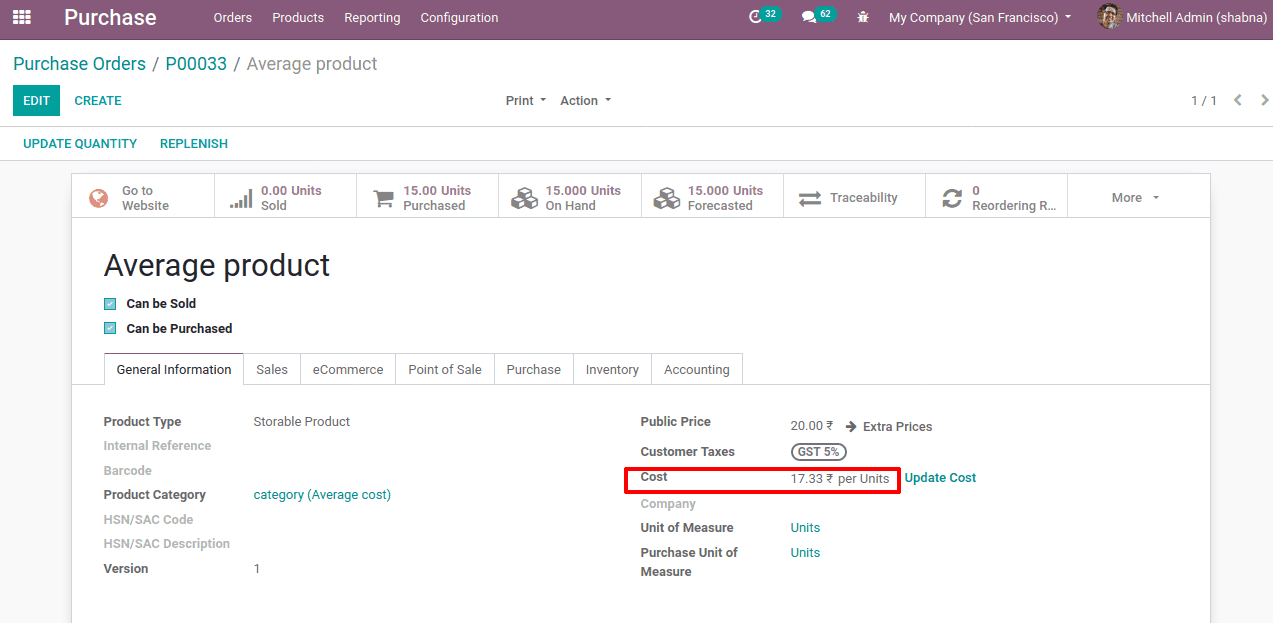The height and width of the screenshot is (623, 1273).
Task: Switch to the General Information tab
Action: coord(174,369)
